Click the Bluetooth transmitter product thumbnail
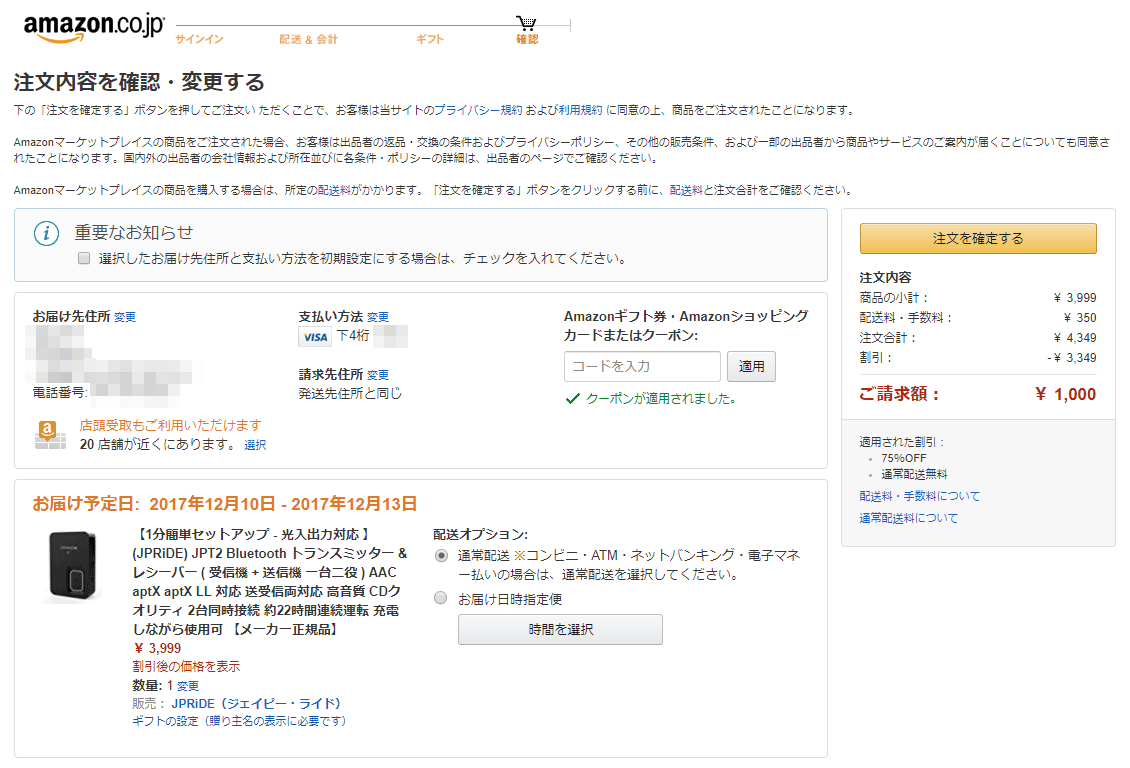This screenshot has height=768, width=1130. click(72, 566)
